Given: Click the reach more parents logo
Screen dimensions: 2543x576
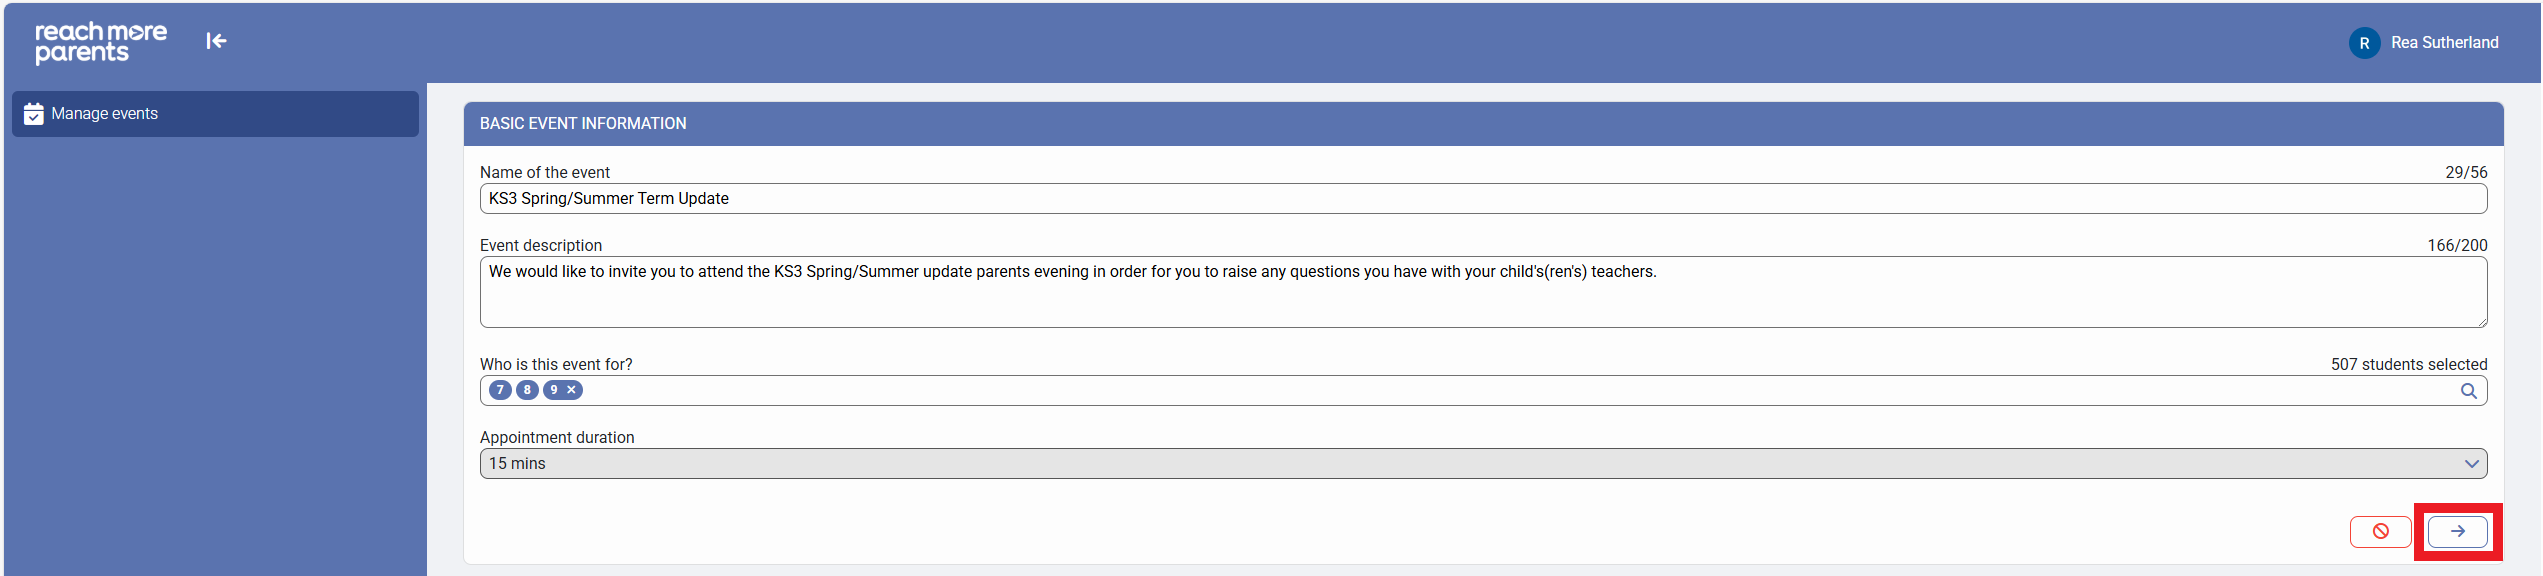Looking at the screenshot, I should [x=100, y=42].
